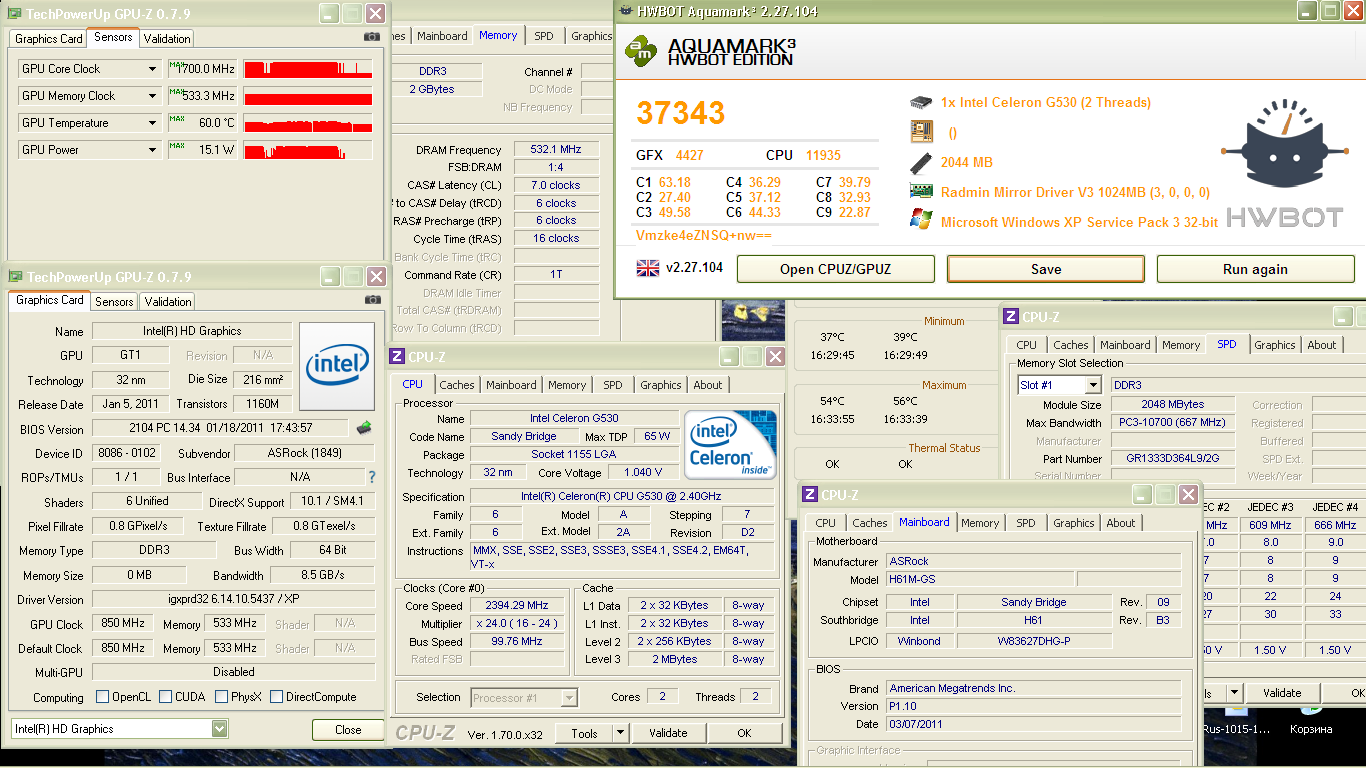
Task: Open the CPU-Z Tools dropdown arrow
Action: coord(620,733)
